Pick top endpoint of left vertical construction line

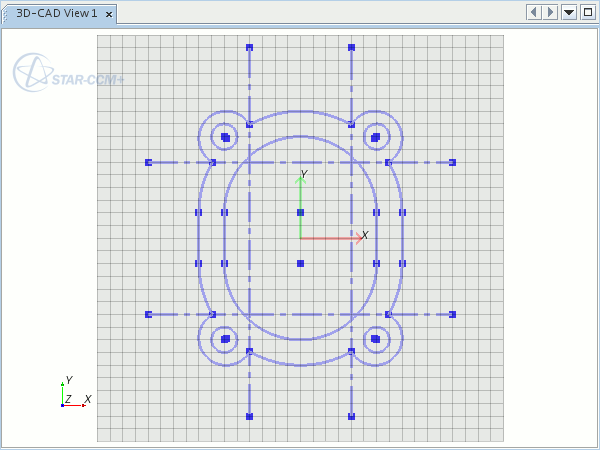250,47
